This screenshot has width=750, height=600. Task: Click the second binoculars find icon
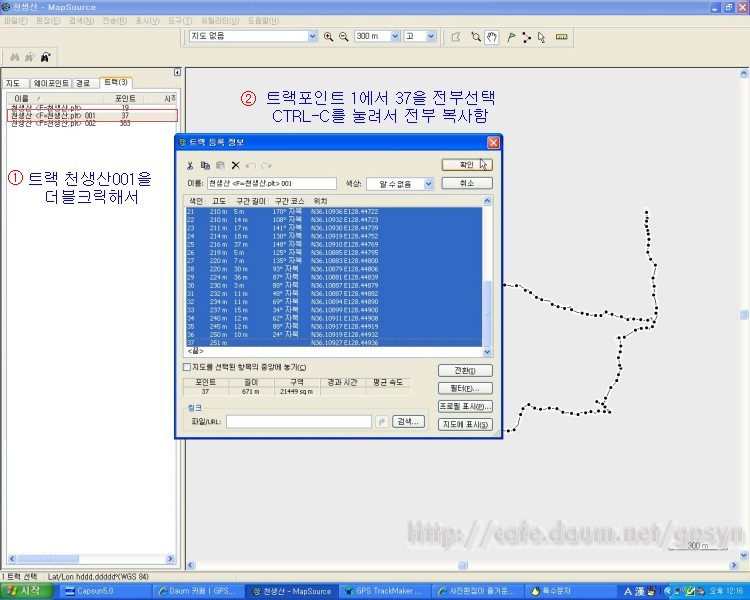click(30, 57)
